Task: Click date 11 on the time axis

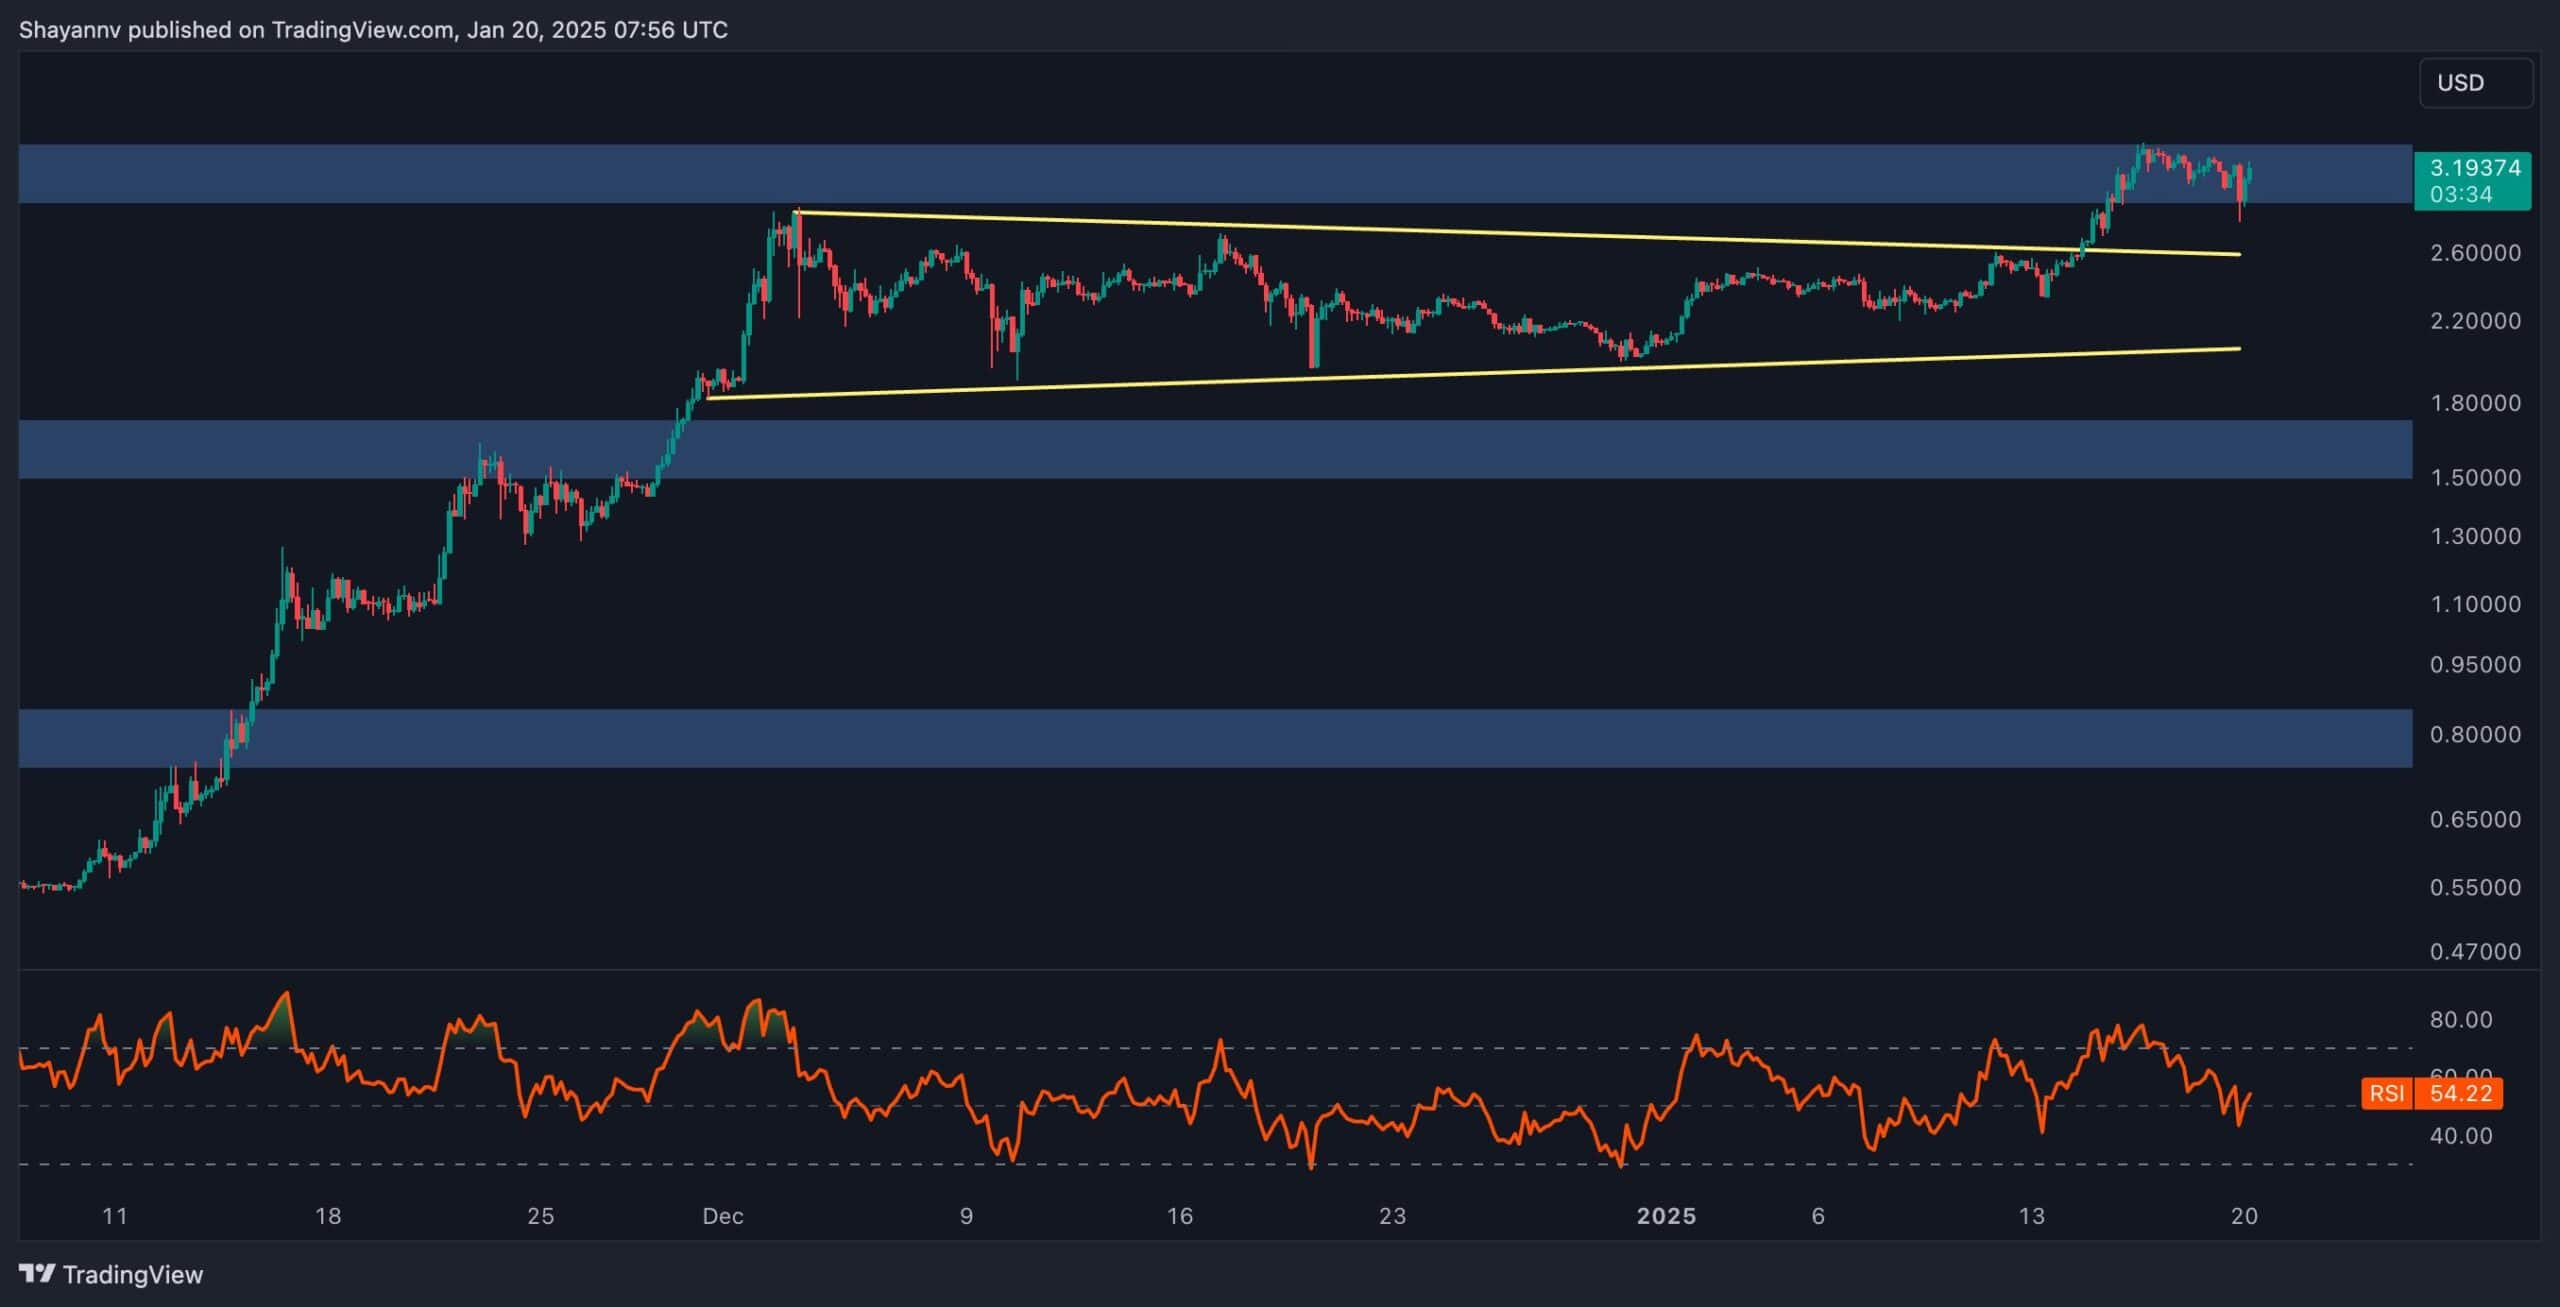Action: point(115,1216)
